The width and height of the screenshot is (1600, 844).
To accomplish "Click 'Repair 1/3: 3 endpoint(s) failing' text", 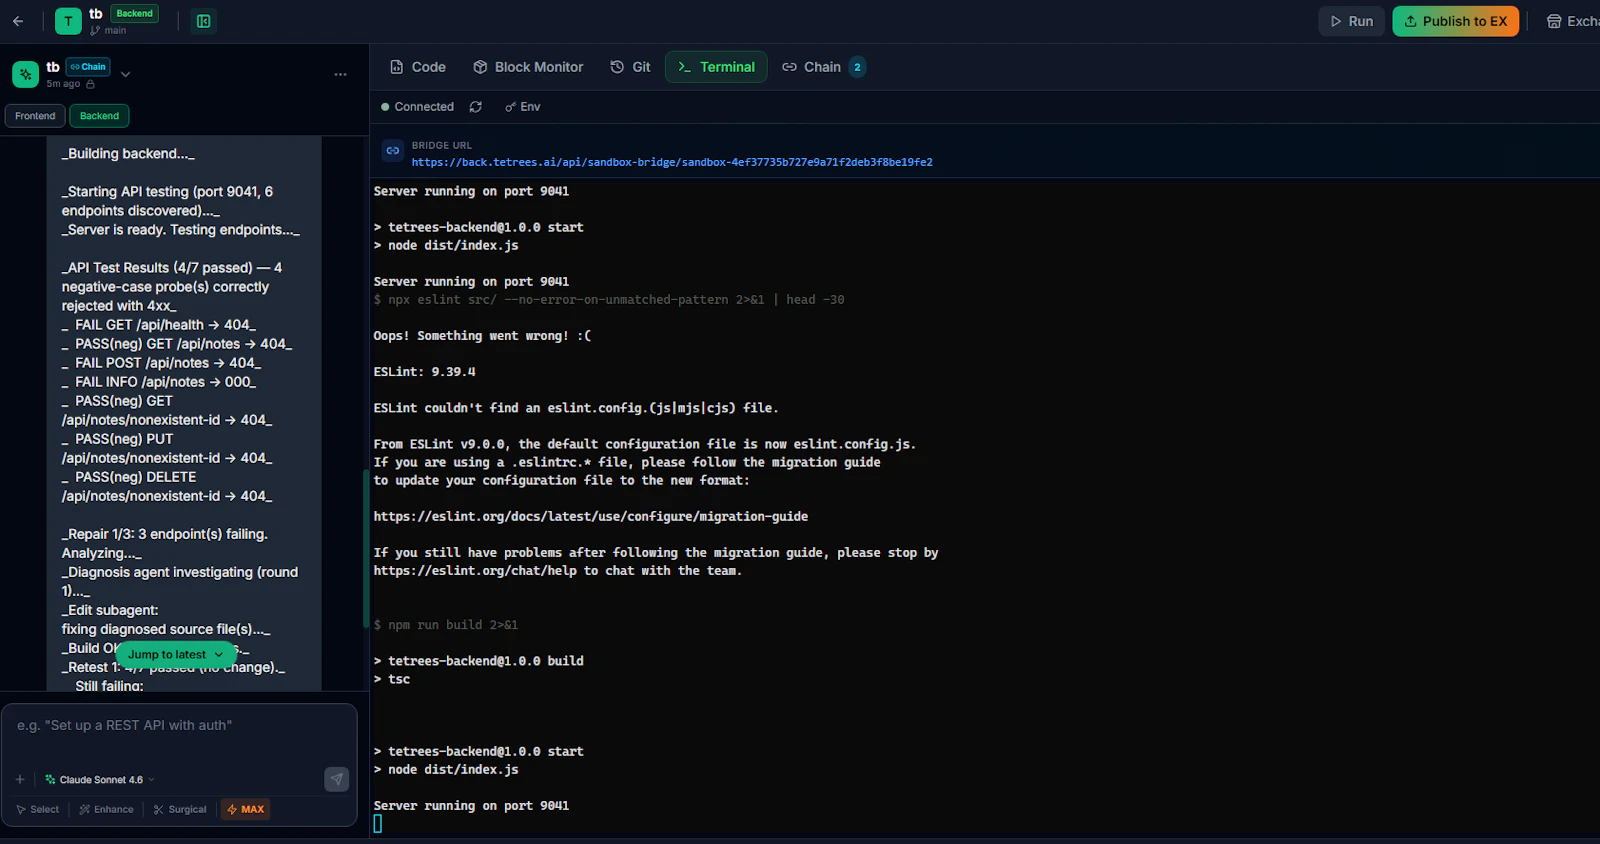I will (165, 534).
